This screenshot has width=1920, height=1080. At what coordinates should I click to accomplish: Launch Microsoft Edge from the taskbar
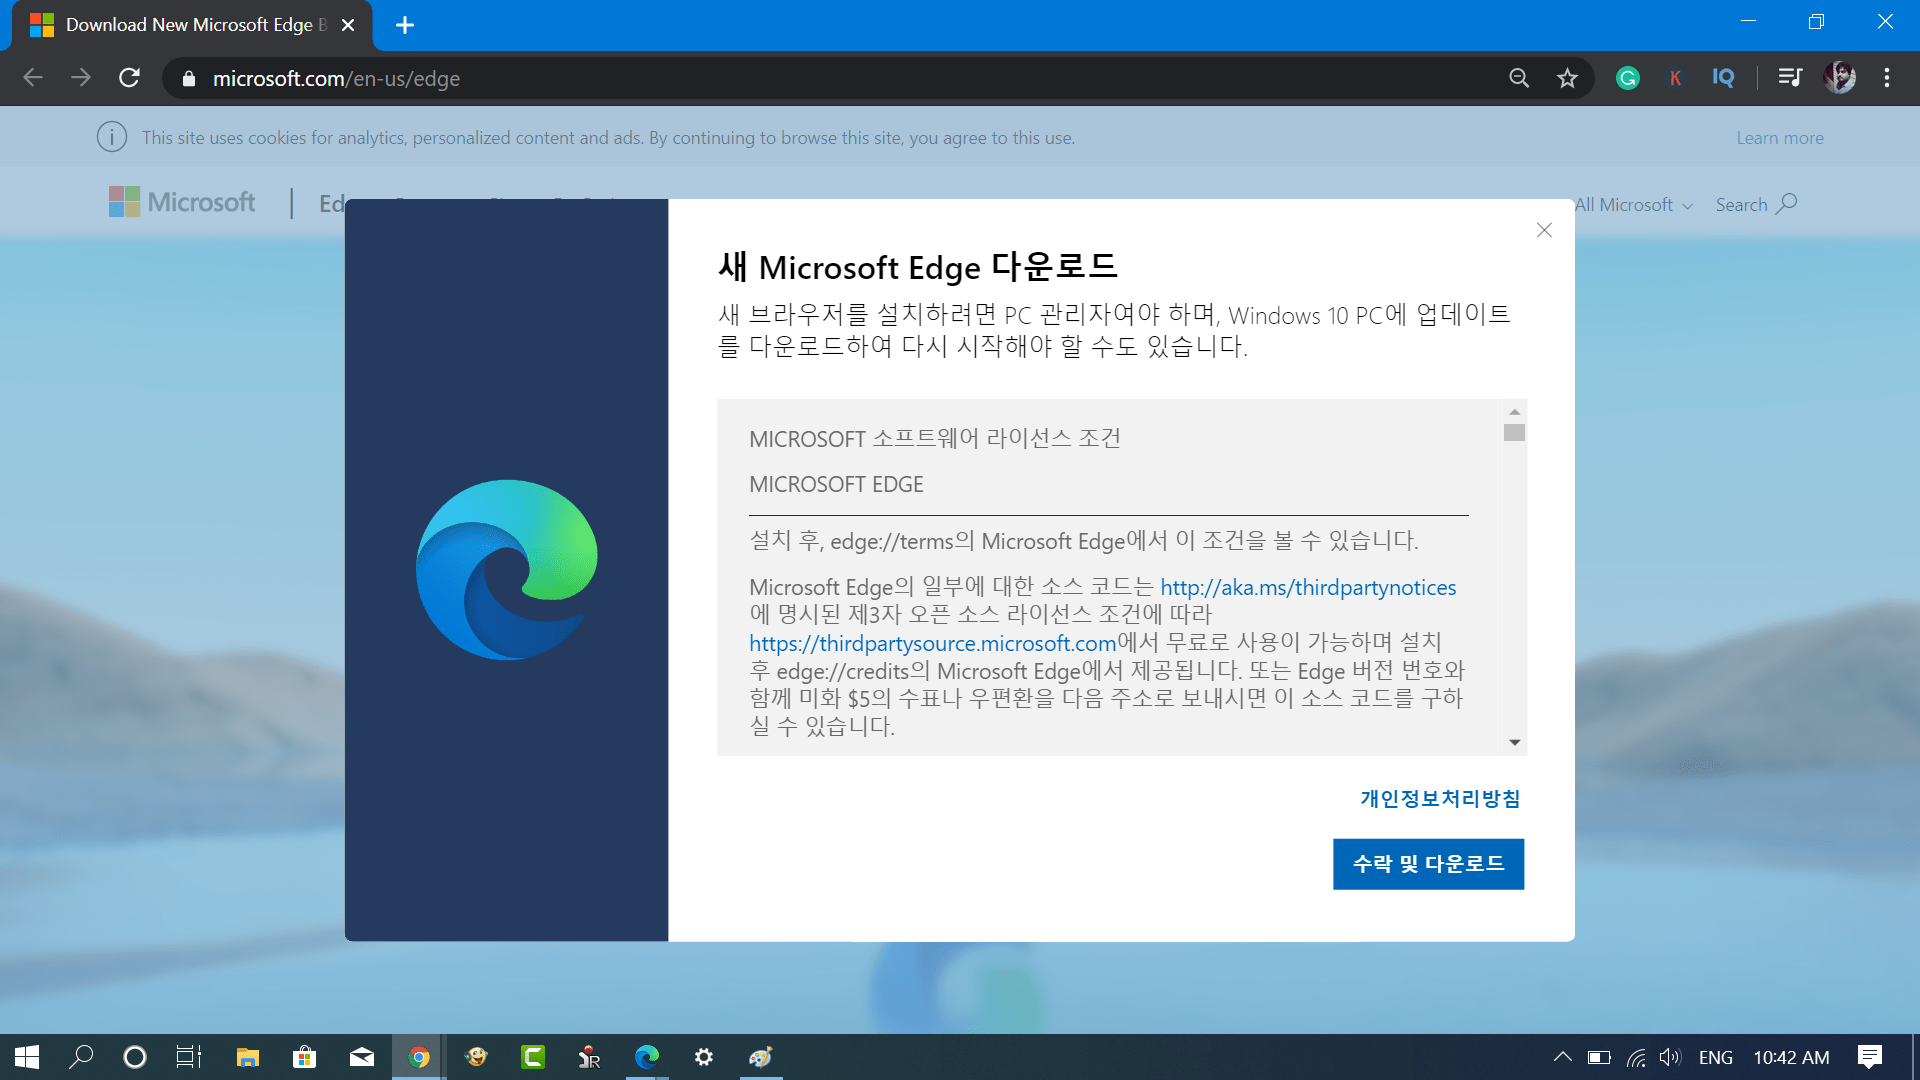pos(647,1057)
